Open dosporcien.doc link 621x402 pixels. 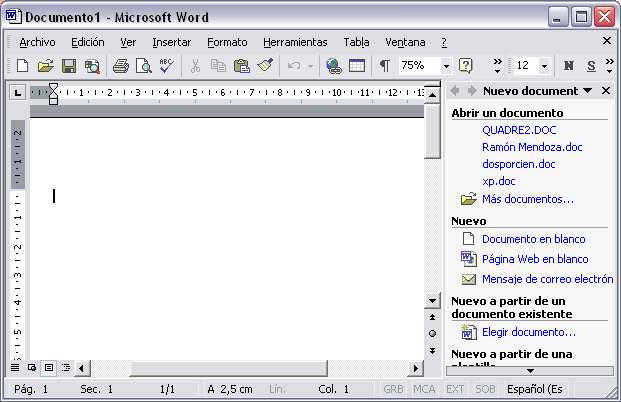[519, 164]
